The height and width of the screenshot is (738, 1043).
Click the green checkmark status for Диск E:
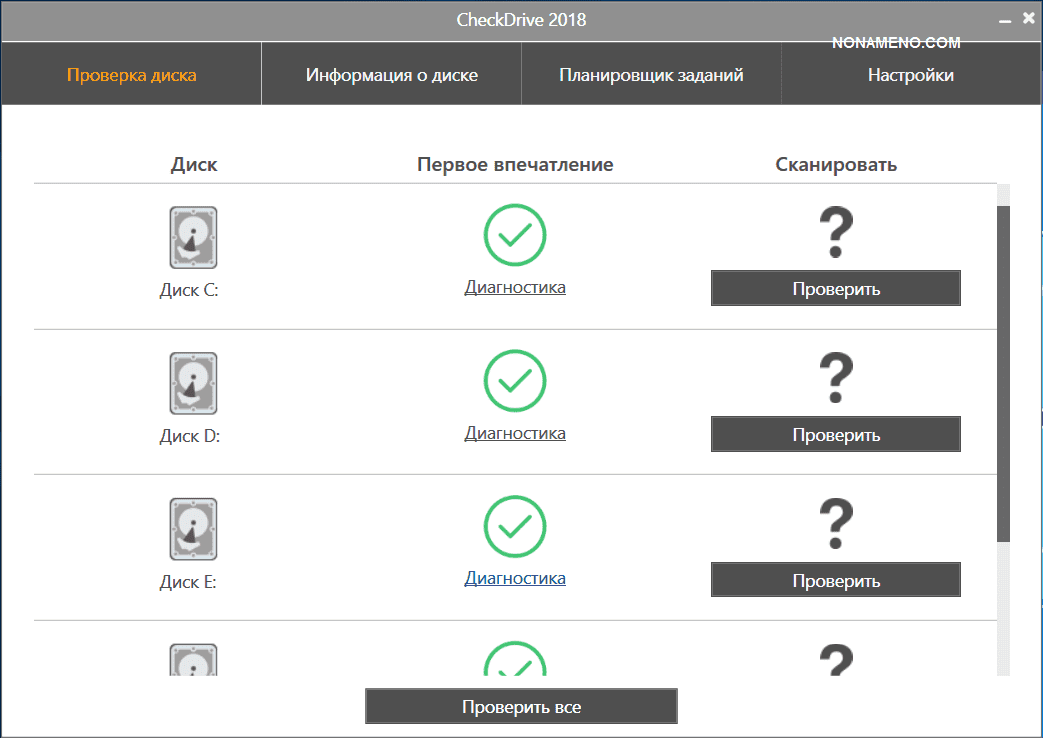[x=515, y=527]
